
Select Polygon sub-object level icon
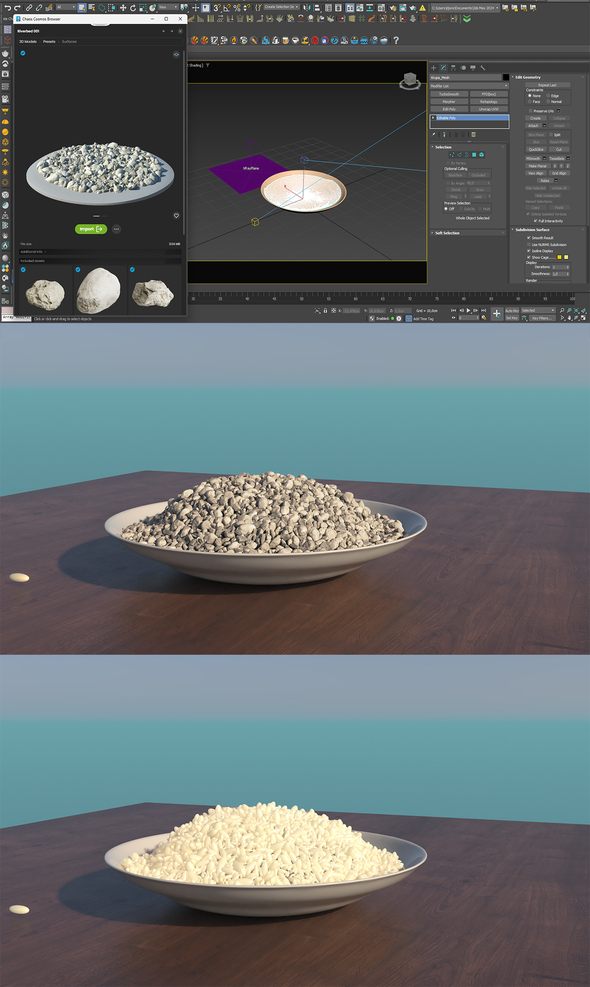474,154
